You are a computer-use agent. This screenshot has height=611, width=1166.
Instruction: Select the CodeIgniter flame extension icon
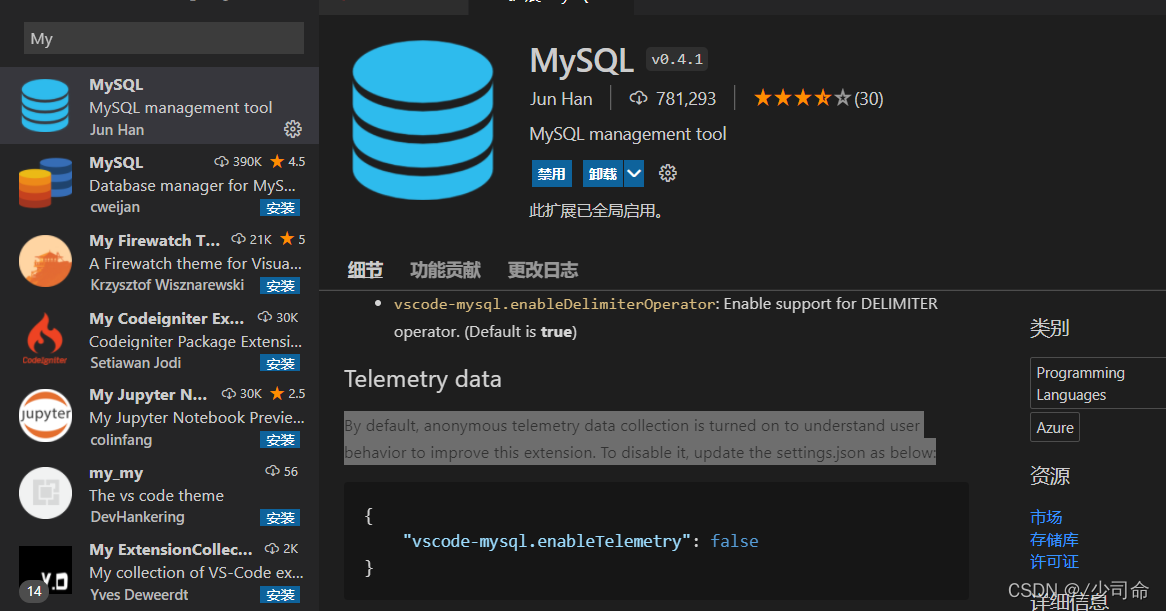tap(46, 339)
